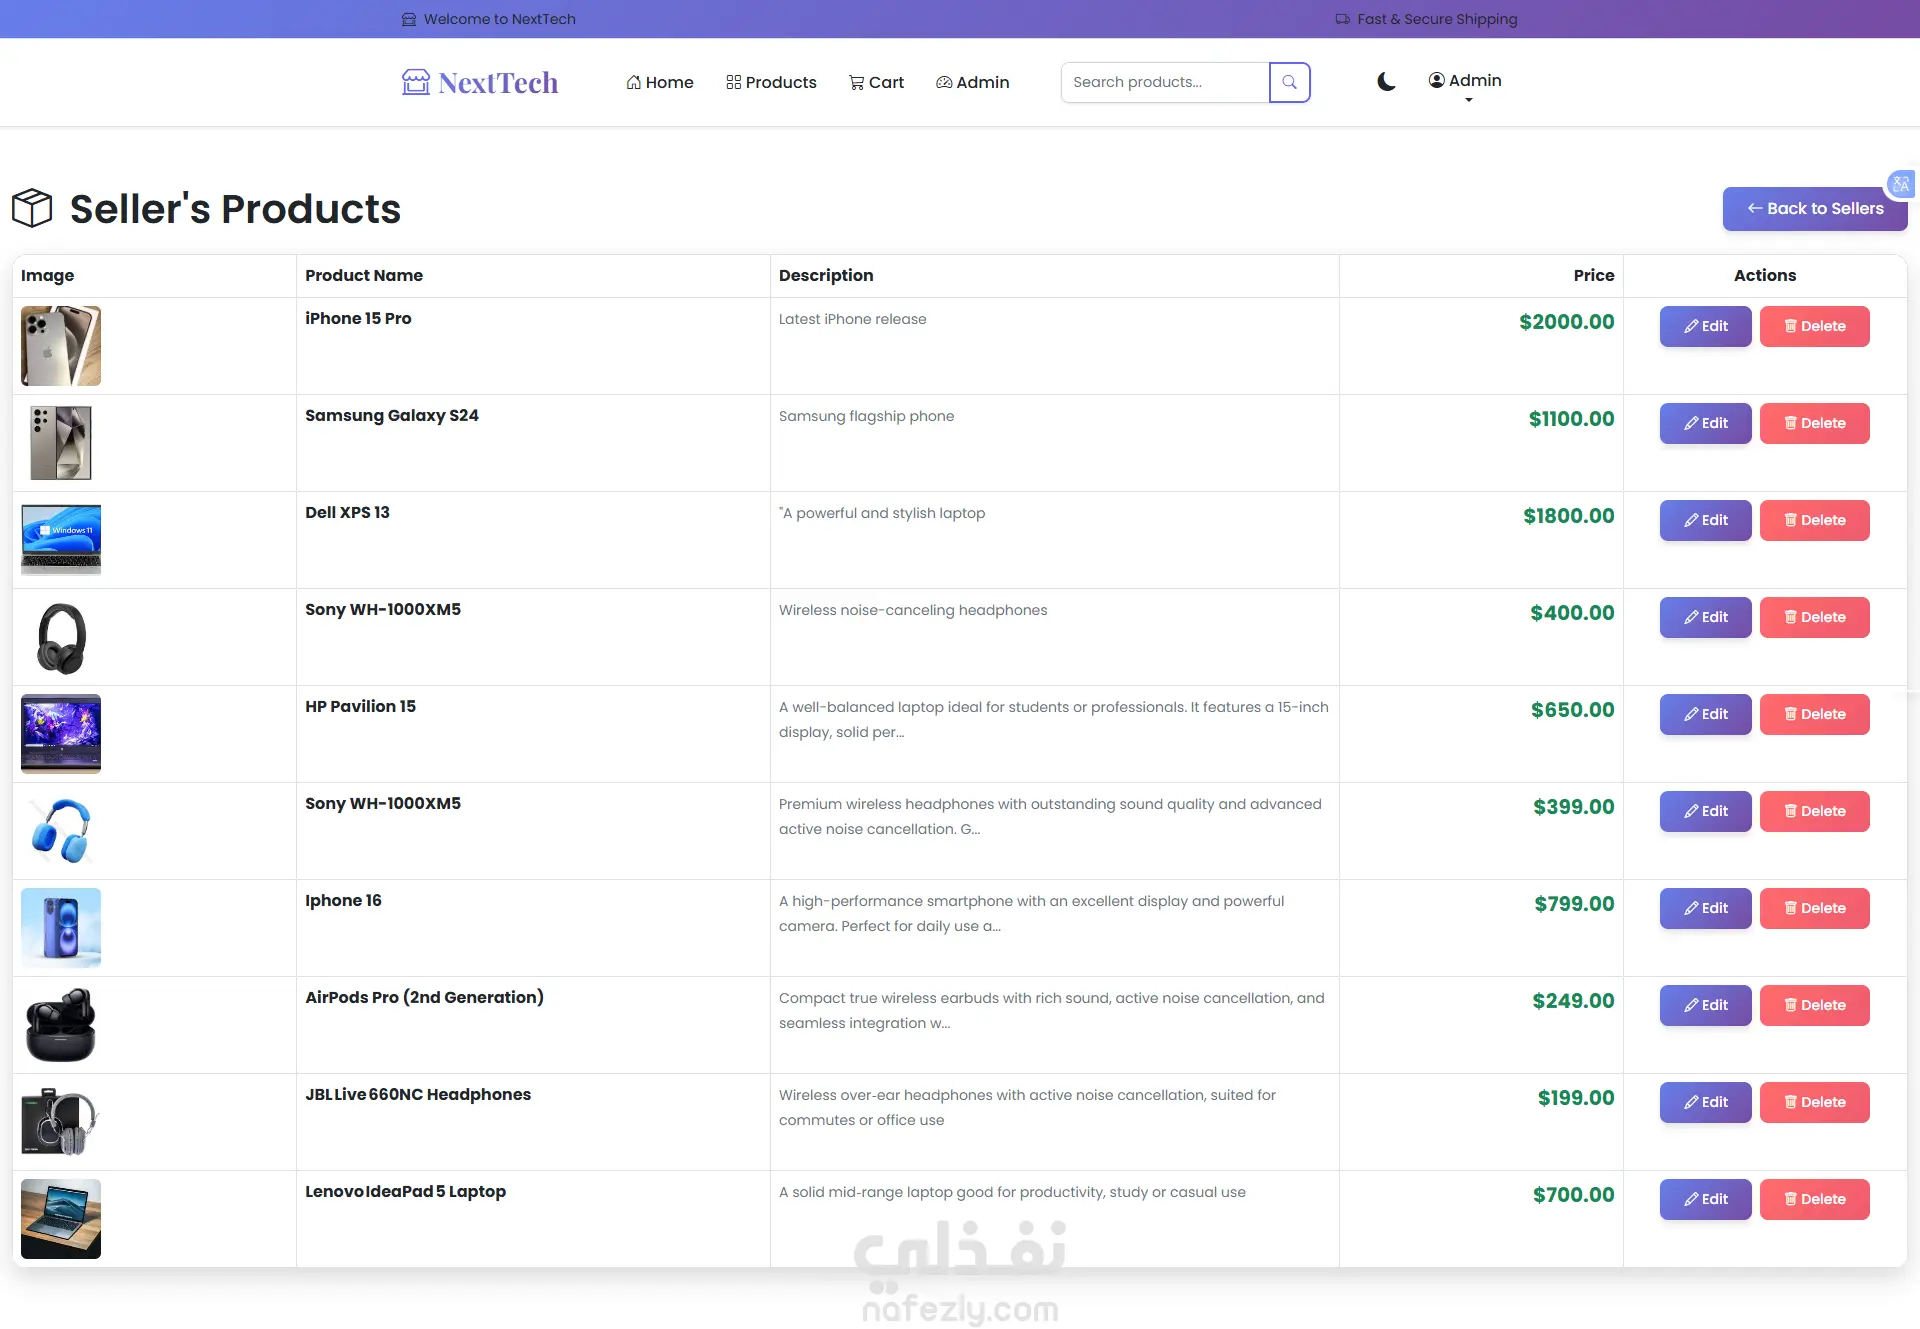Expand the Admin user dropdown

click(x=1465, y=82)
